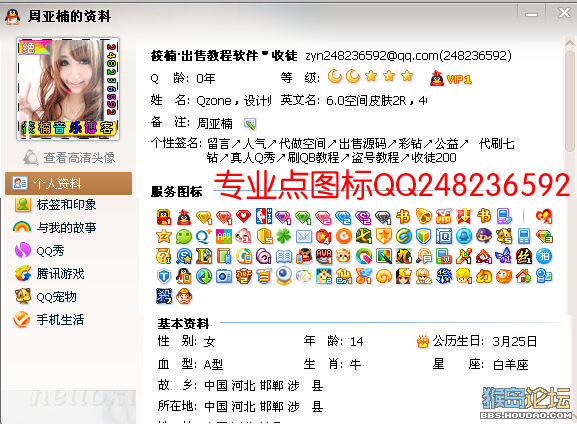The width and height of the screenshot is (577, 424).
Task: Click the blue camera icon
Action: 224,276
